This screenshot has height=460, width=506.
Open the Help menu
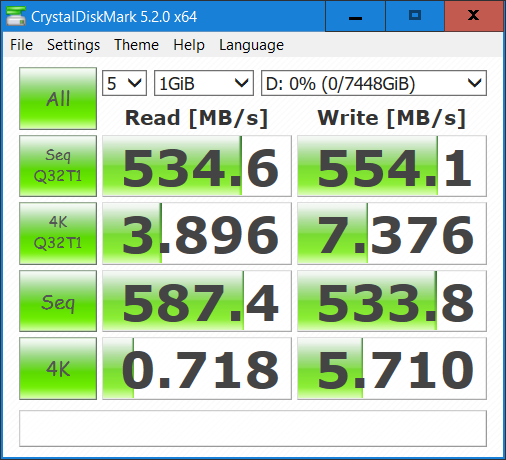click(x=189, y=45)
